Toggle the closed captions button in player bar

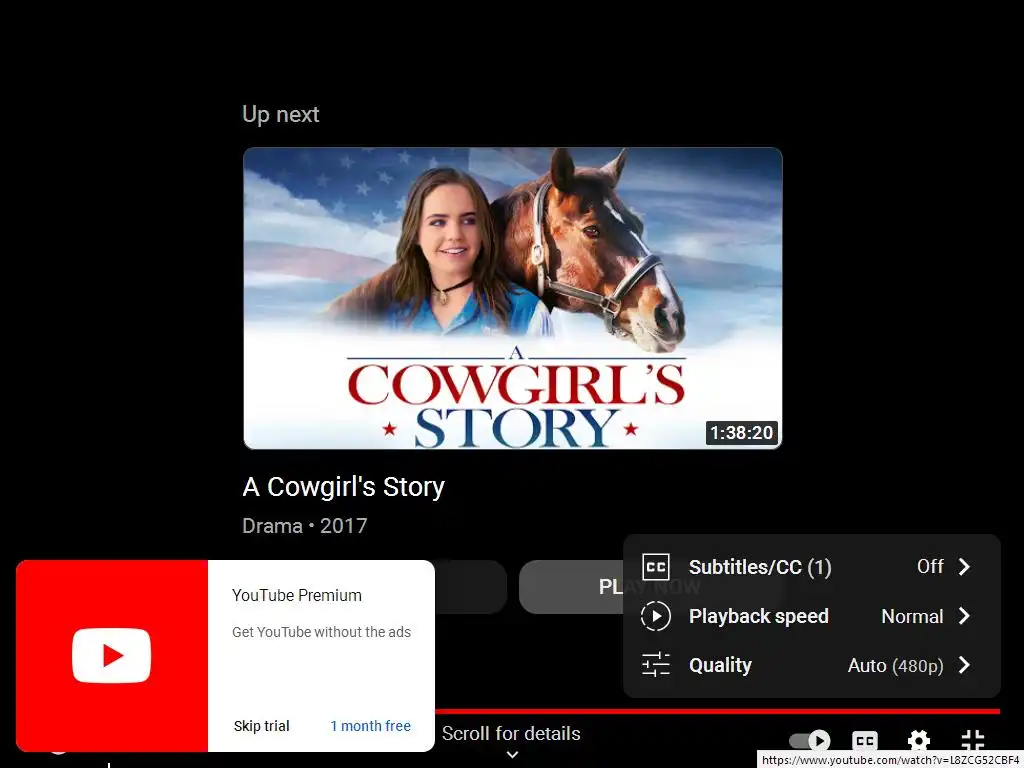865,741
